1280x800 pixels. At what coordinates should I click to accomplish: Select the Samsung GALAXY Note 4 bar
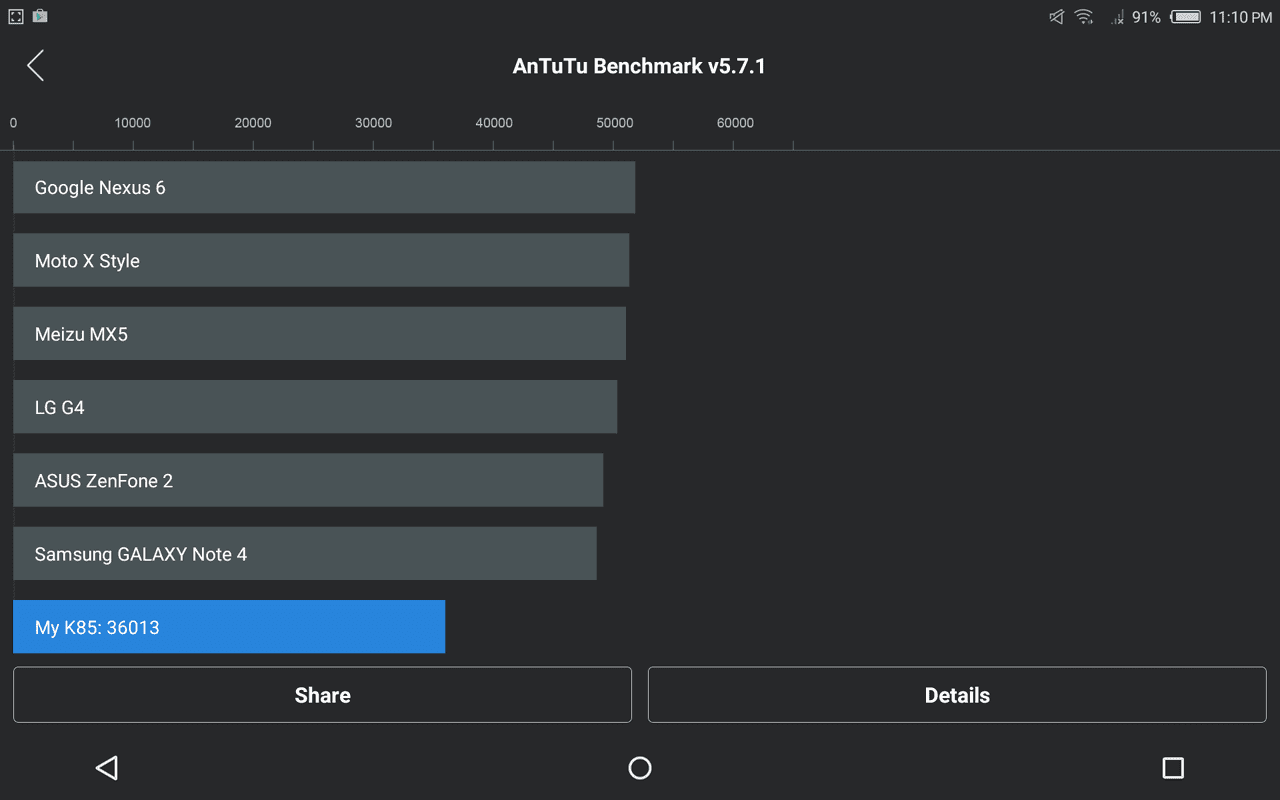tap(305, 553)
